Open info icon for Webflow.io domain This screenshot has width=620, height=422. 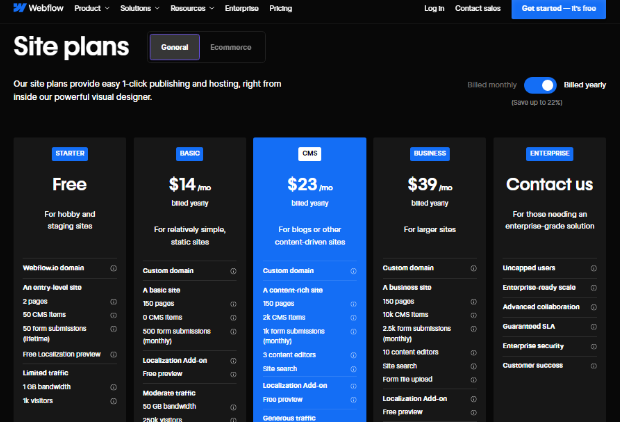pos(113,268)
